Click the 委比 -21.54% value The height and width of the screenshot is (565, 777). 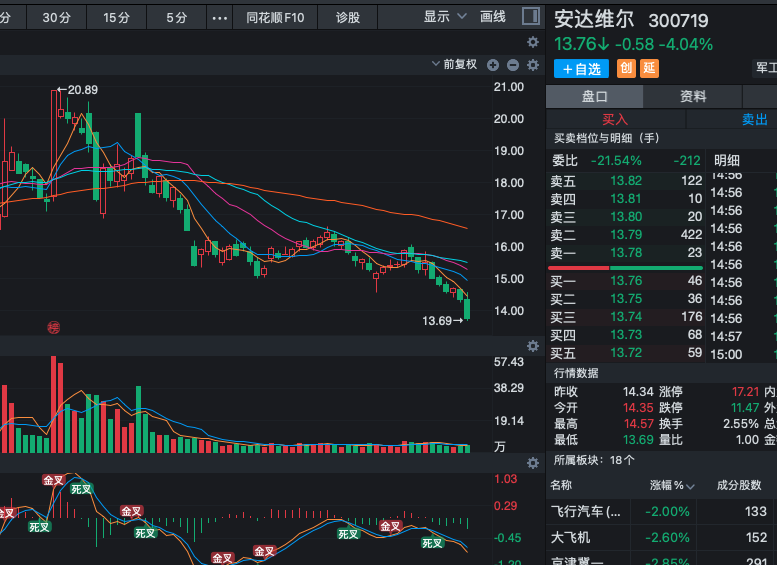616,161
